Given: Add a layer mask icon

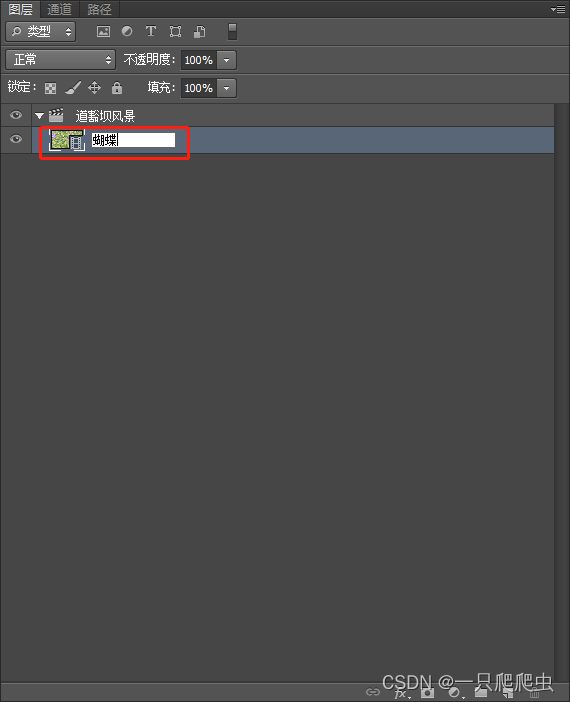Looking at the screenshot, I should pyautogui.click(x=428, y=693).
